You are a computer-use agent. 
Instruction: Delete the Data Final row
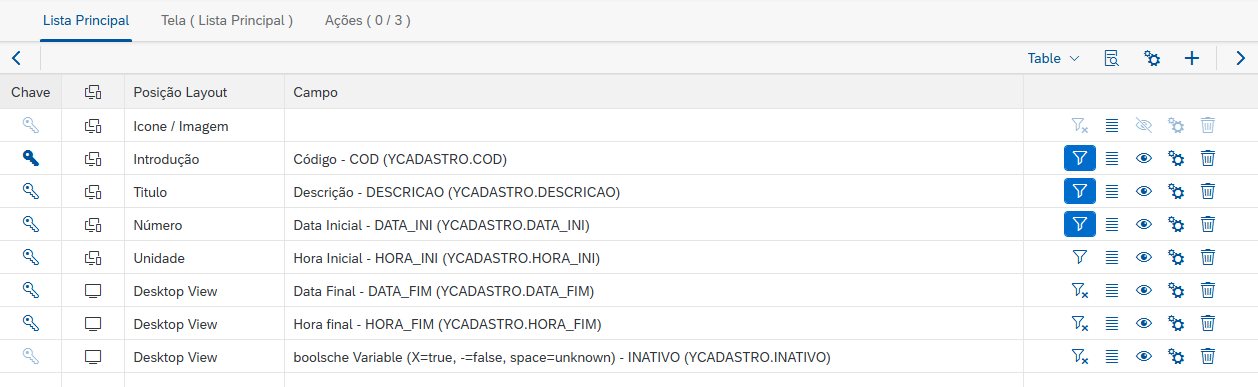1208,290
